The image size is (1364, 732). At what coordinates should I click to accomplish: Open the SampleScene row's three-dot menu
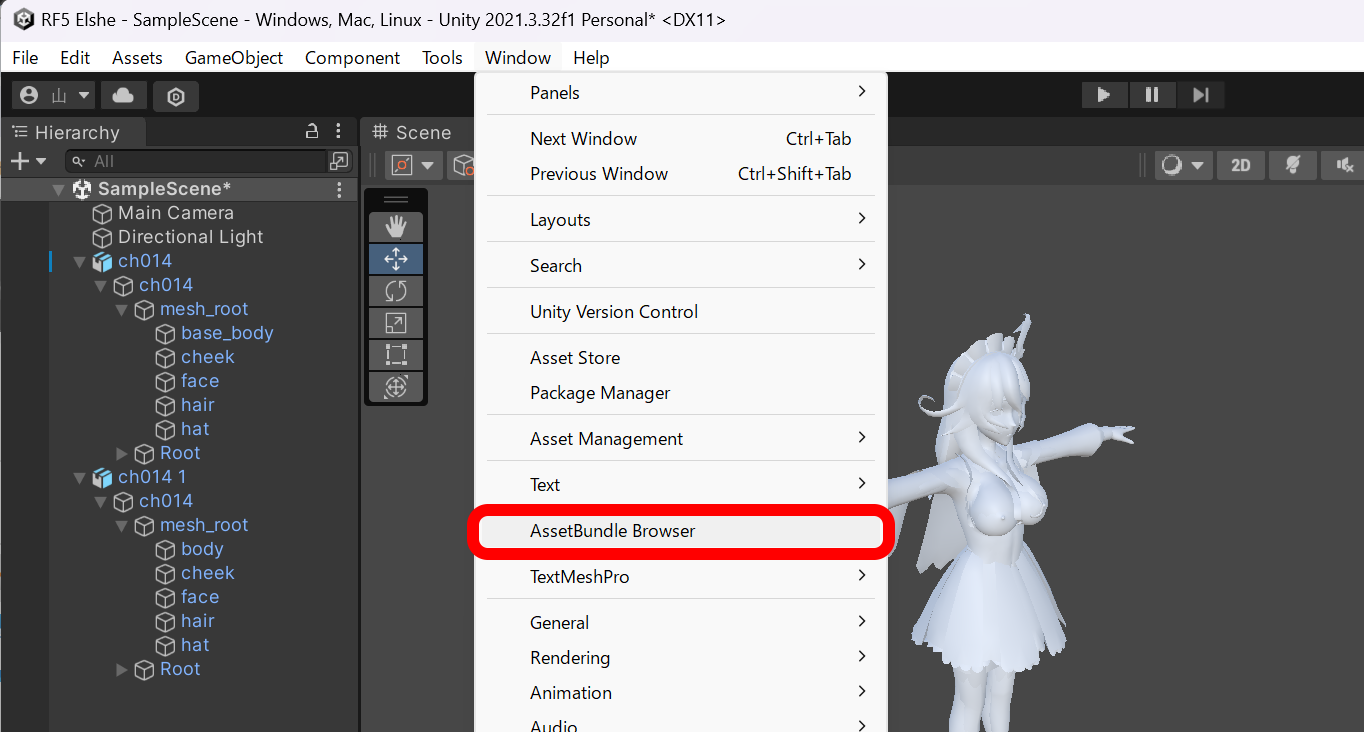coord(339,189)
